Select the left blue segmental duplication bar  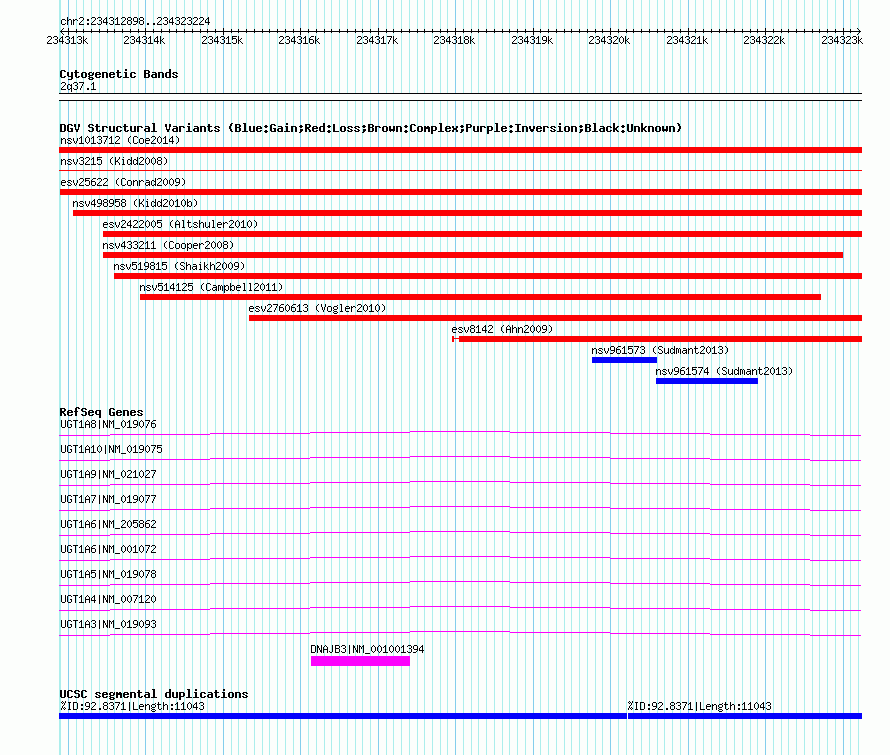click(343, 716)
